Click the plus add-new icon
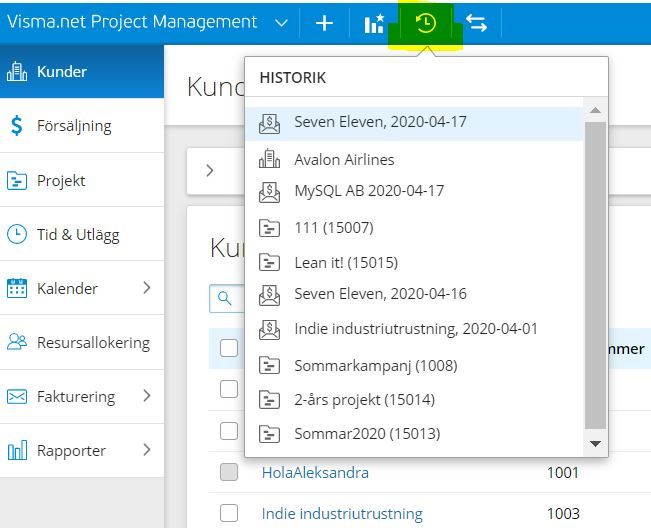Viewport: 651px width, 528px height. 324,23
